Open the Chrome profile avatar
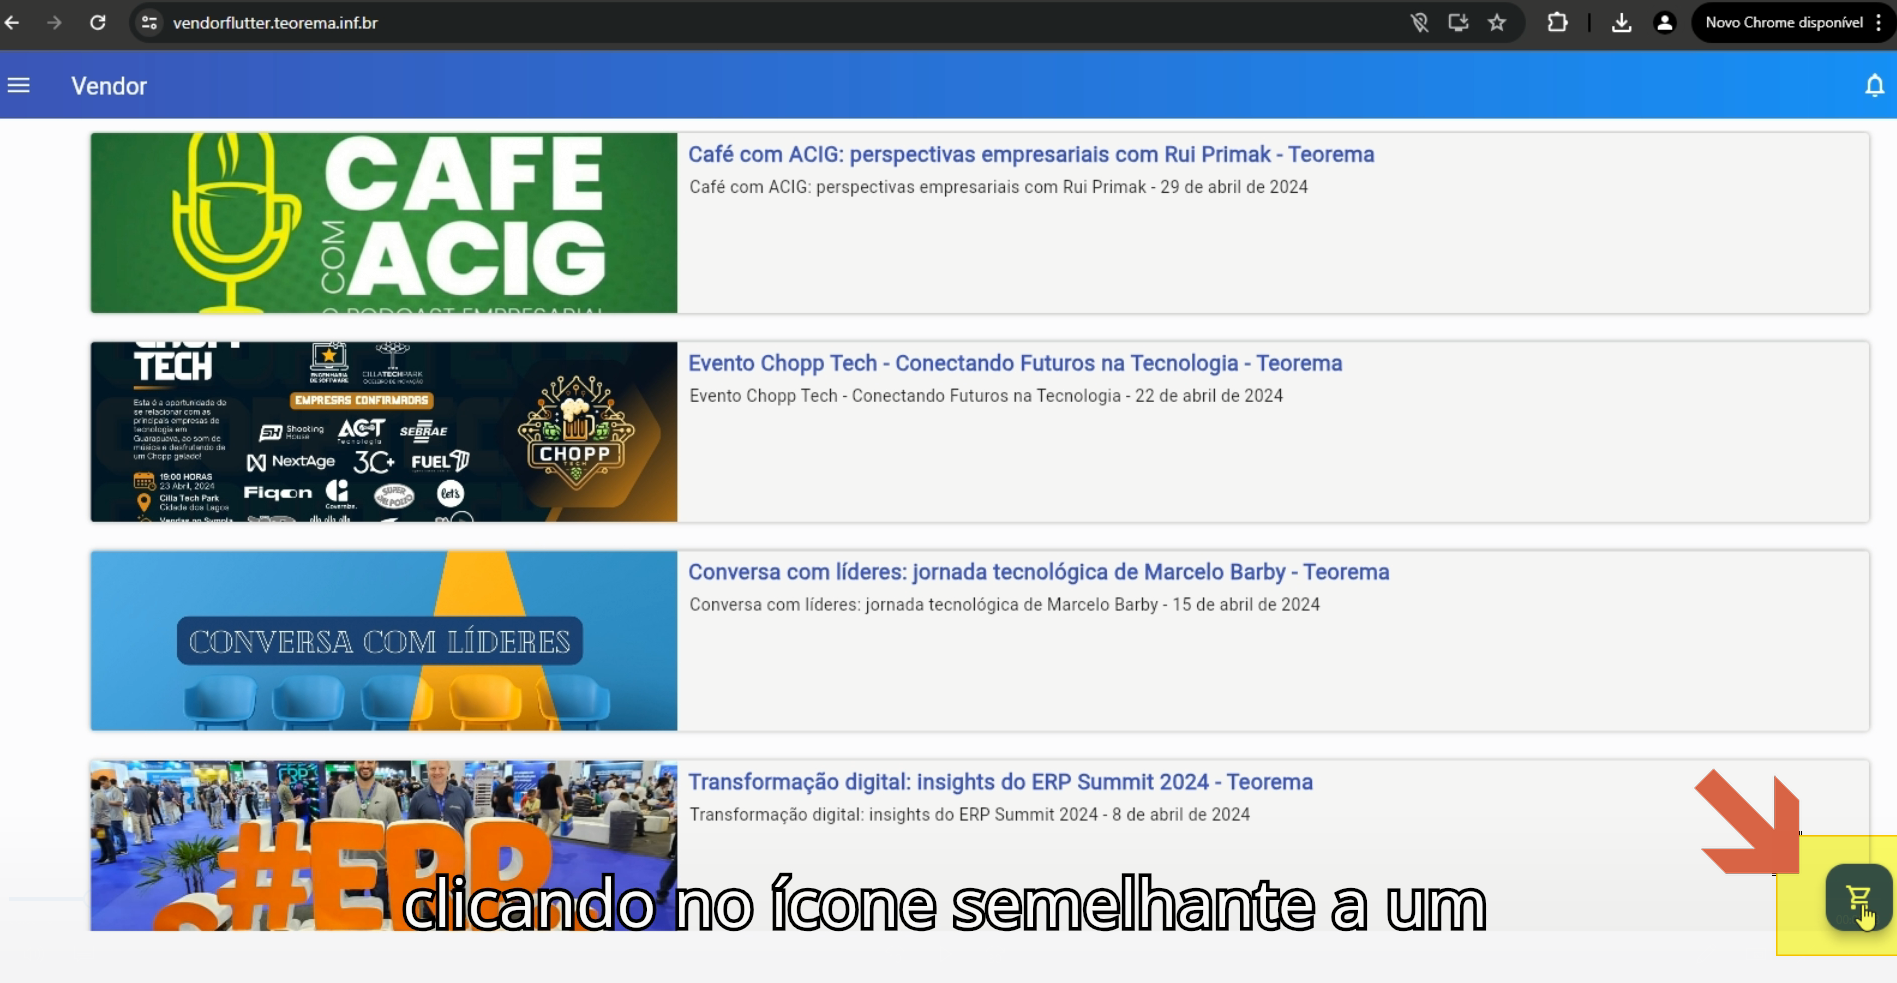The width and height of the screenshot is (1897, 983). click(x=1664, y=22)
